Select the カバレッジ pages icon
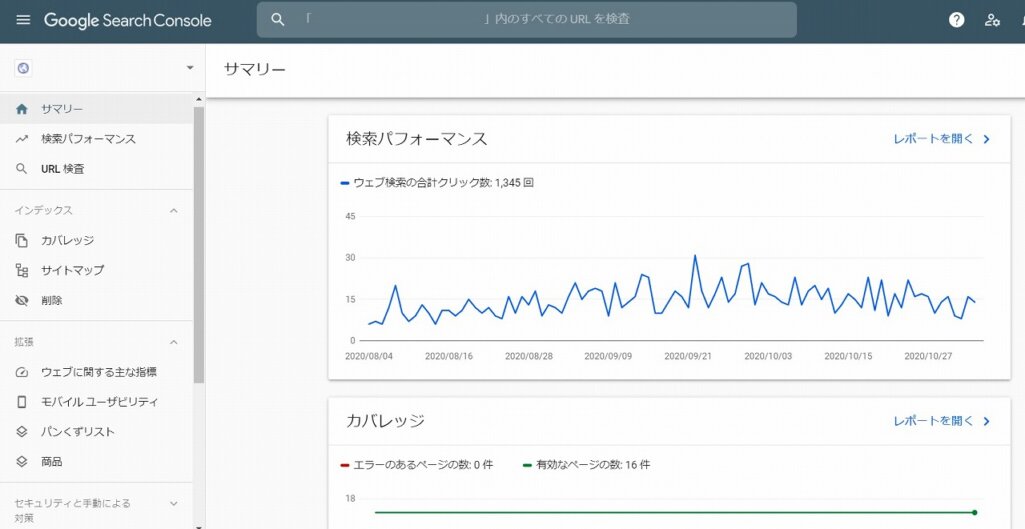The image size is (1025, 529). [x=22, y=240]
